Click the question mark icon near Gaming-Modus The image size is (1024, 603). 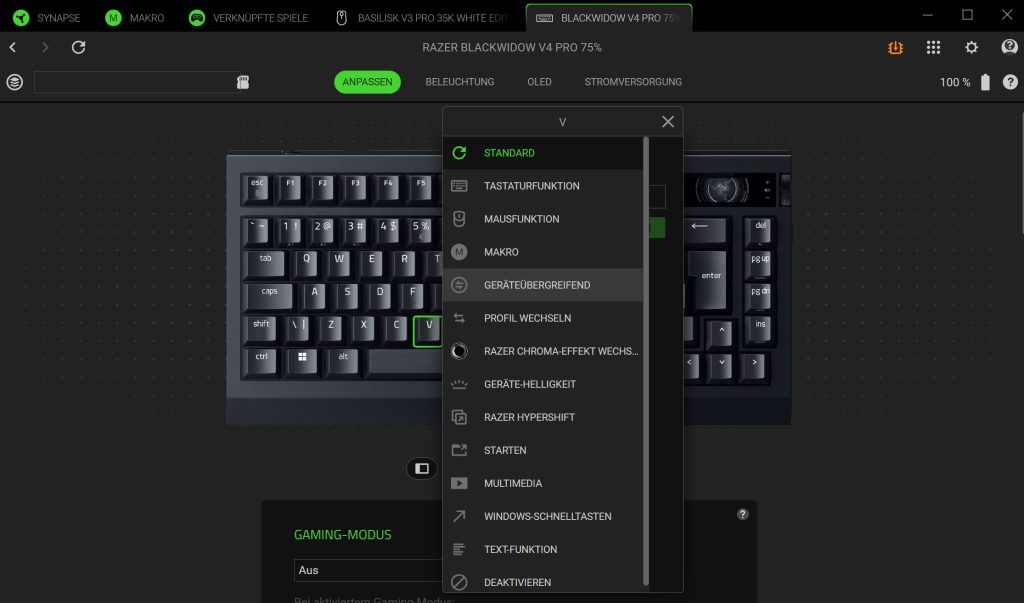coord(742,513)
